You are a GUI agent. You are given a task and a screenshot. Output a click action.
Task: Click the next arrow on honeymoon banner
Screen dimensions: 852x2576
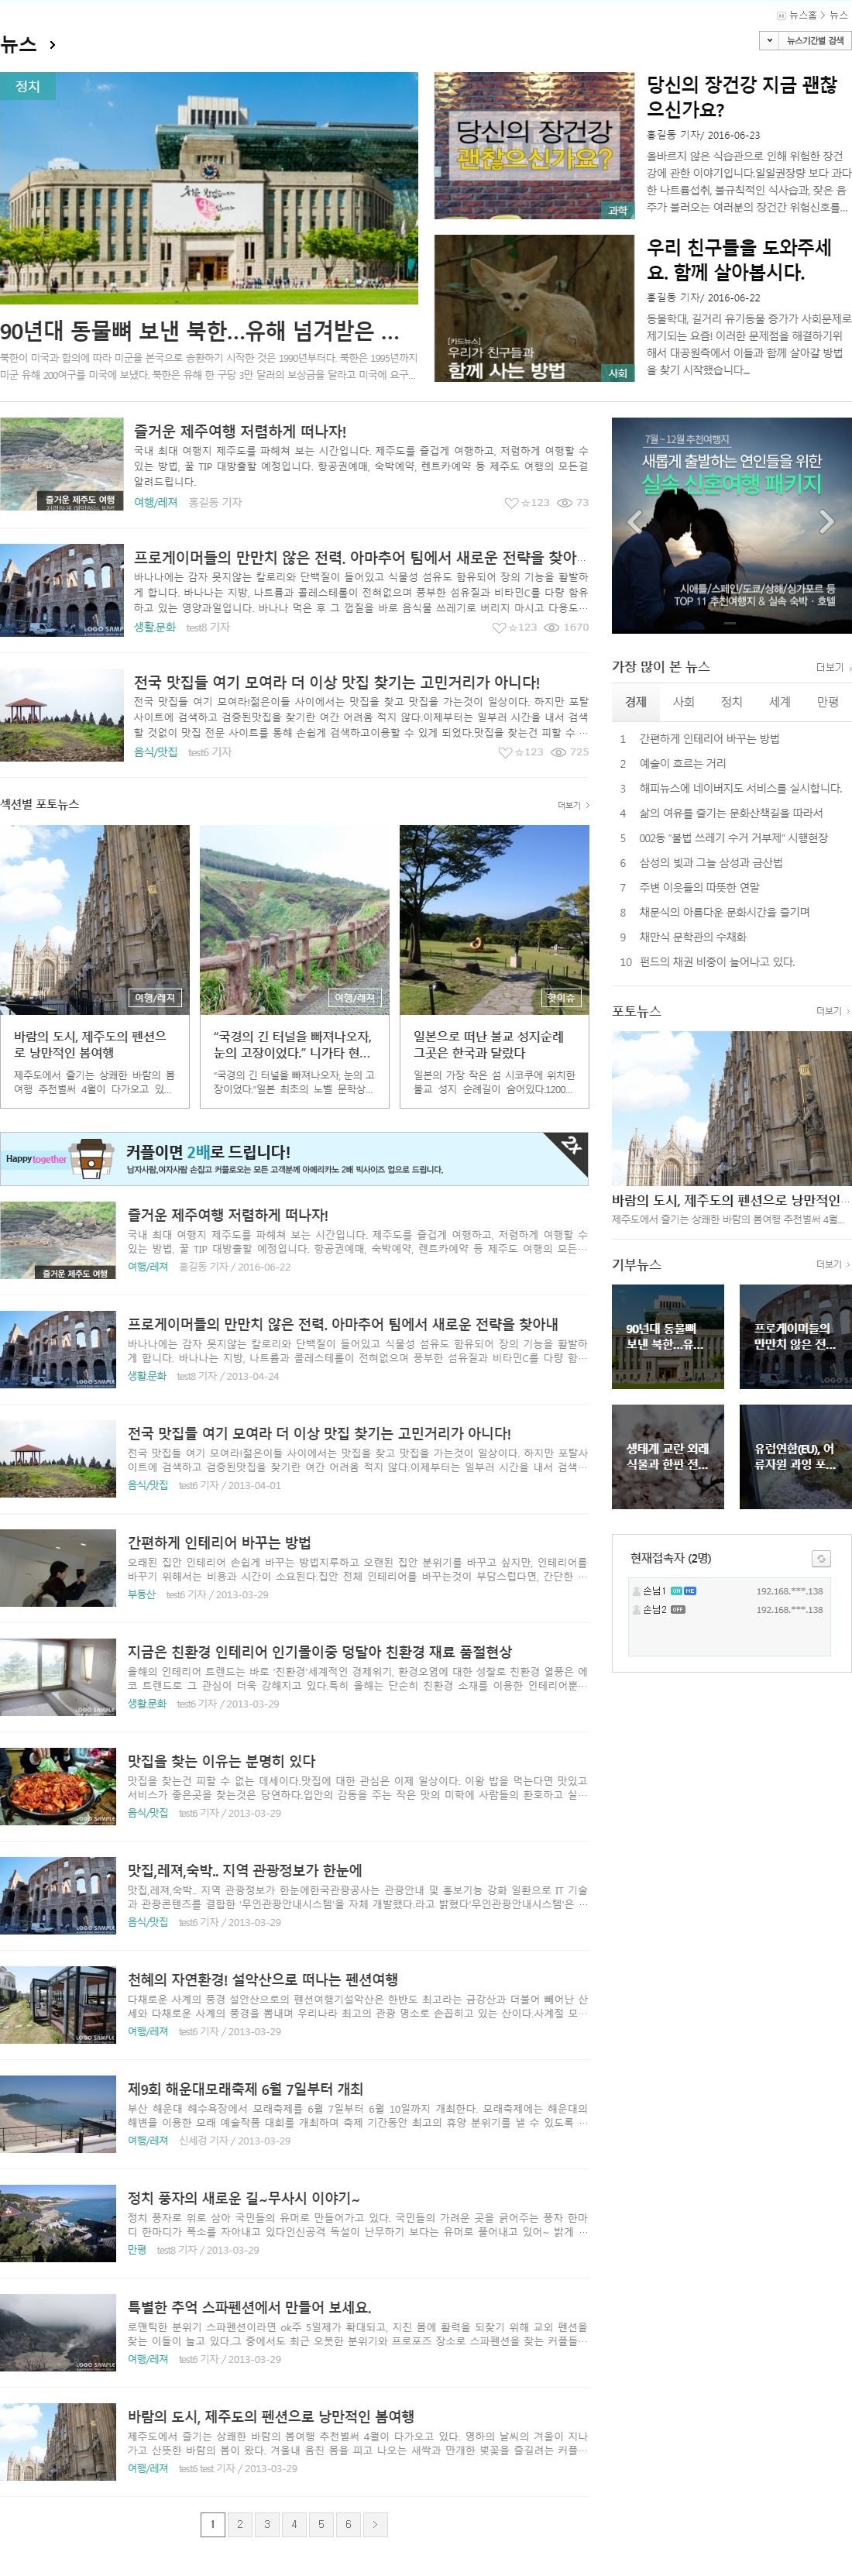pyautogui.click(x=825, y=521)
